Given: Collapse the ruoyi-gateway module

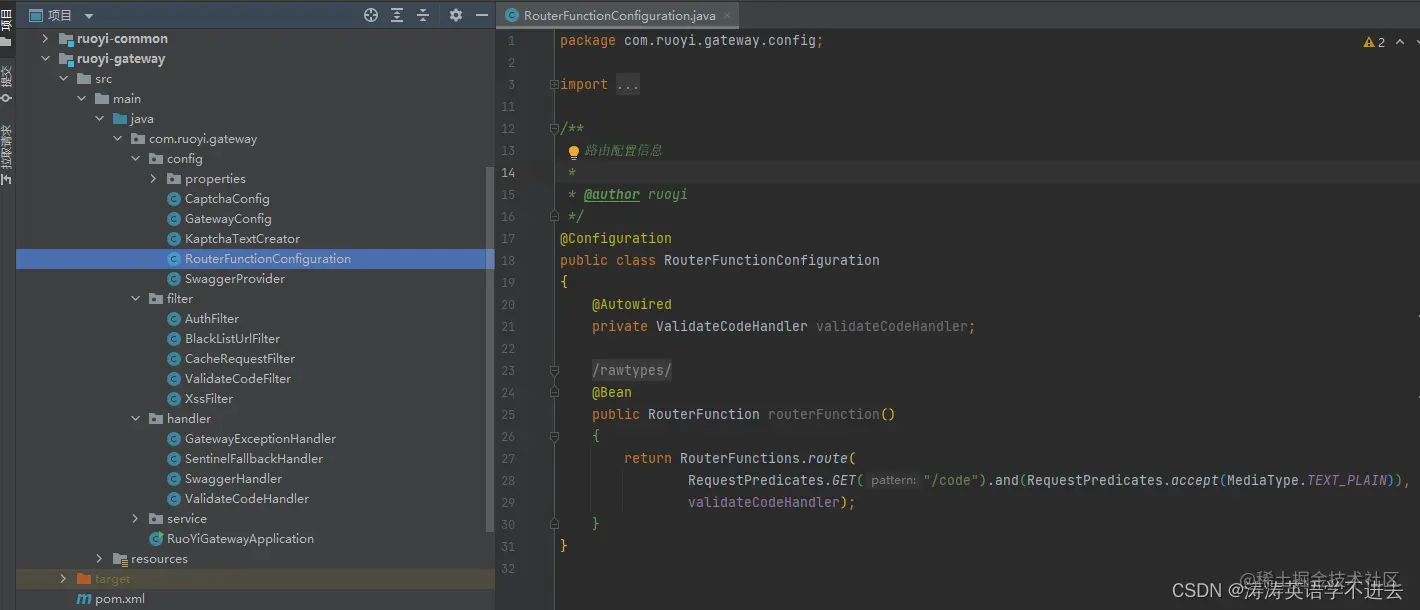Looking at the screenshot, I should [45, 59].
